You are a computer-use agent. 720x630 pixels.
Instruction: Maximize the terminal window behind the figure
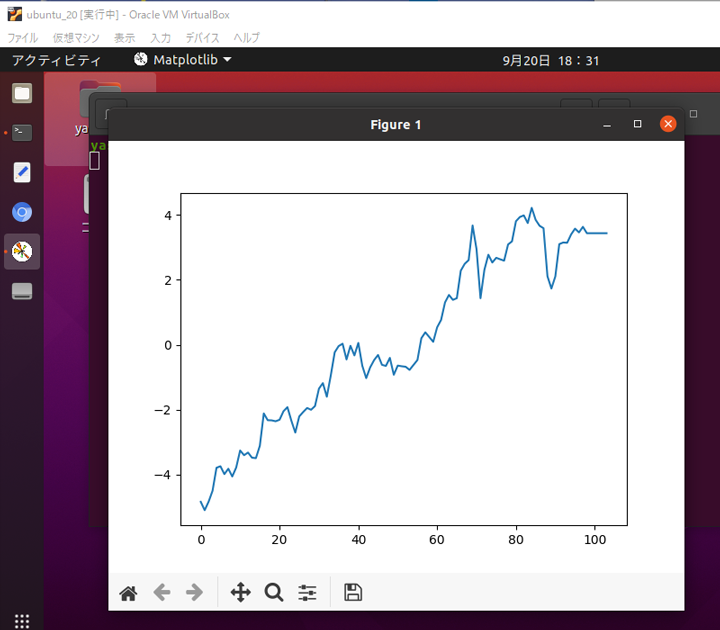click(693, 113)
